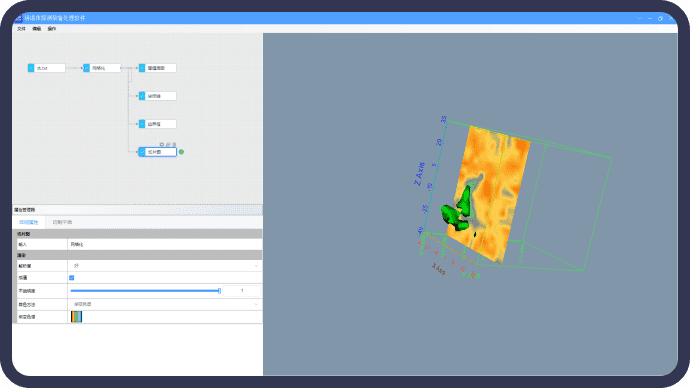Click the green circle beside the selected node
The height and width of the screenshot is (388, 690).
[x=181, y=152]
